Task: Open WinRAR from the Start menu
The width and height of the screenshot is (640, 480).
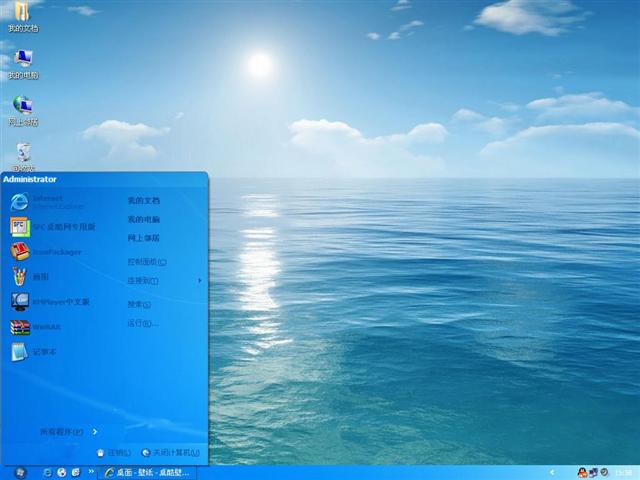Action: [x=37, y=327]
